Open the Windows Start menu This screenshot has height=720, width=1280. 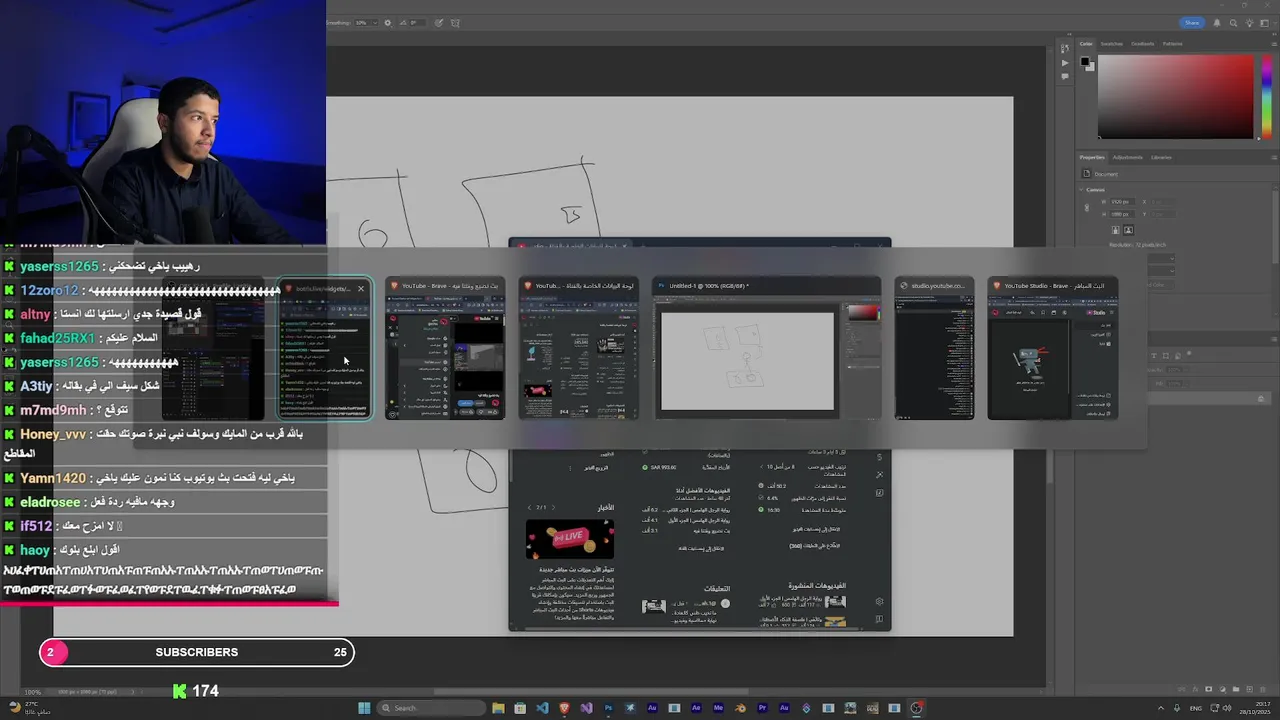click(364, 708)
